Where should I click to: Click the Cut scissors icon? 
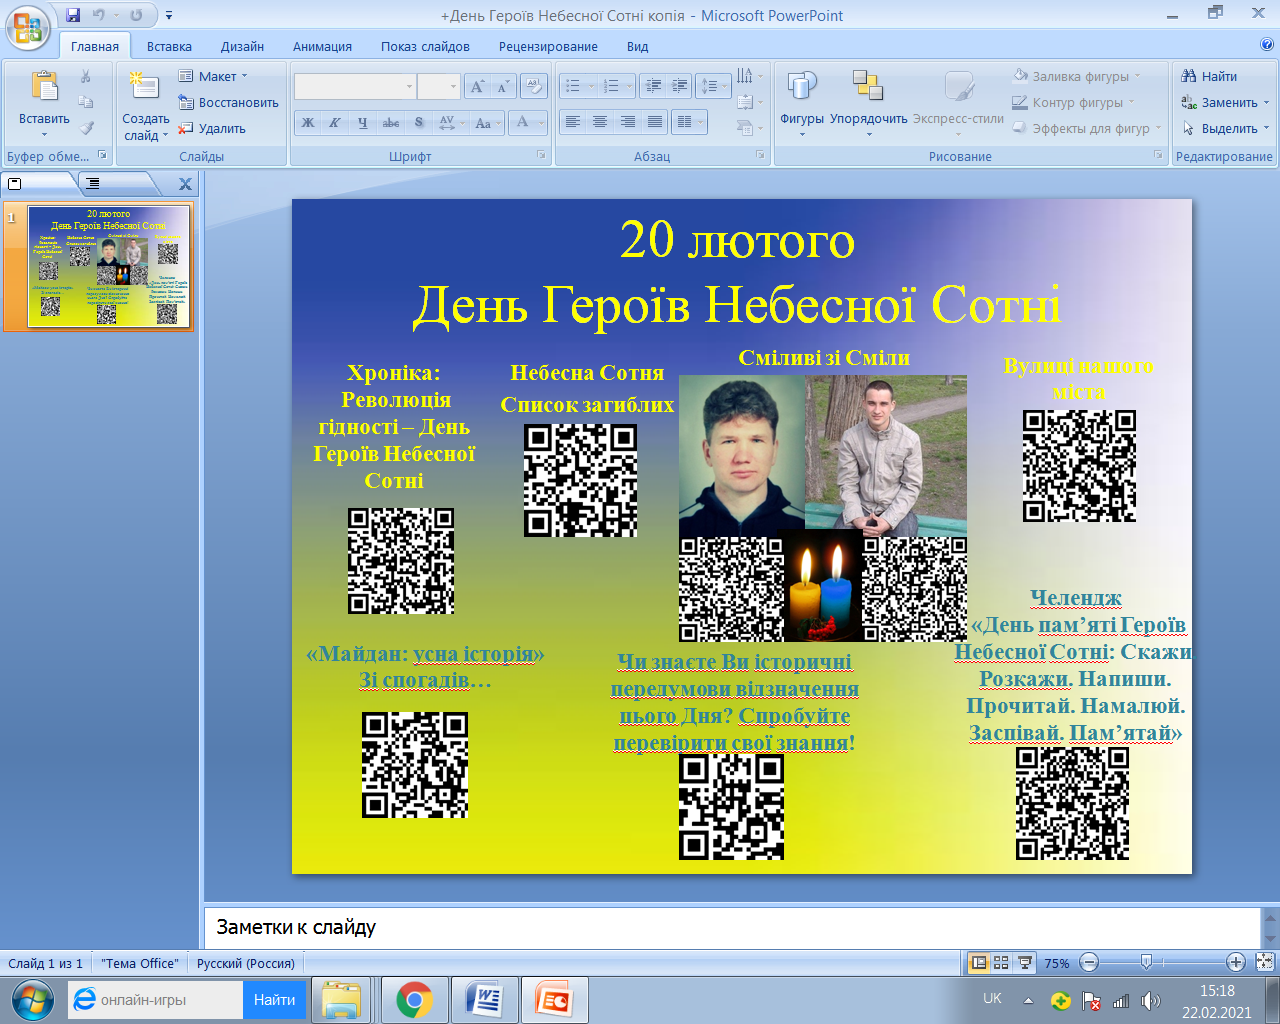[86, 76]
